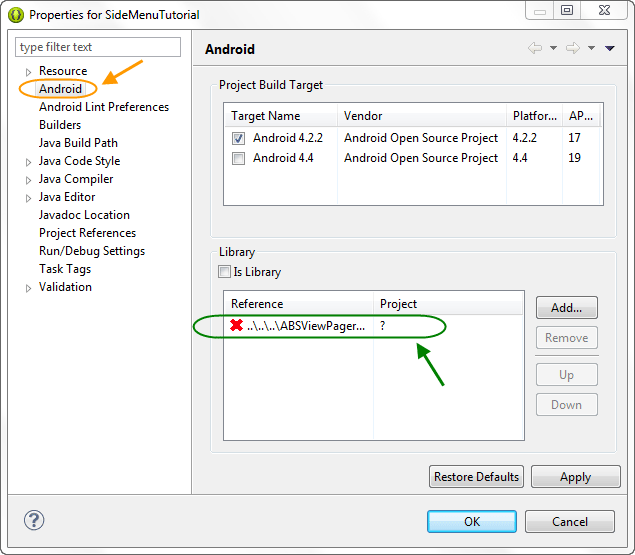
Task: Open Task Tags page
Action: tap(65, 269)
